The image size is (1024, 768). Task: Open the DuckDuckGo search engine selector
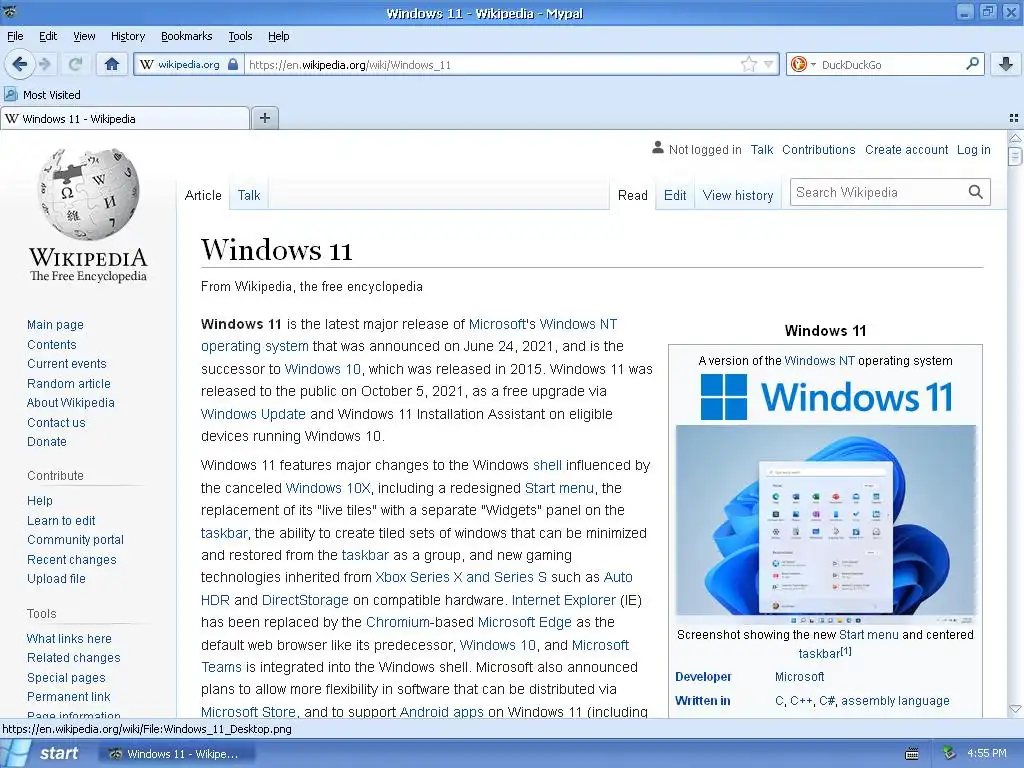[x=803, y=64]
